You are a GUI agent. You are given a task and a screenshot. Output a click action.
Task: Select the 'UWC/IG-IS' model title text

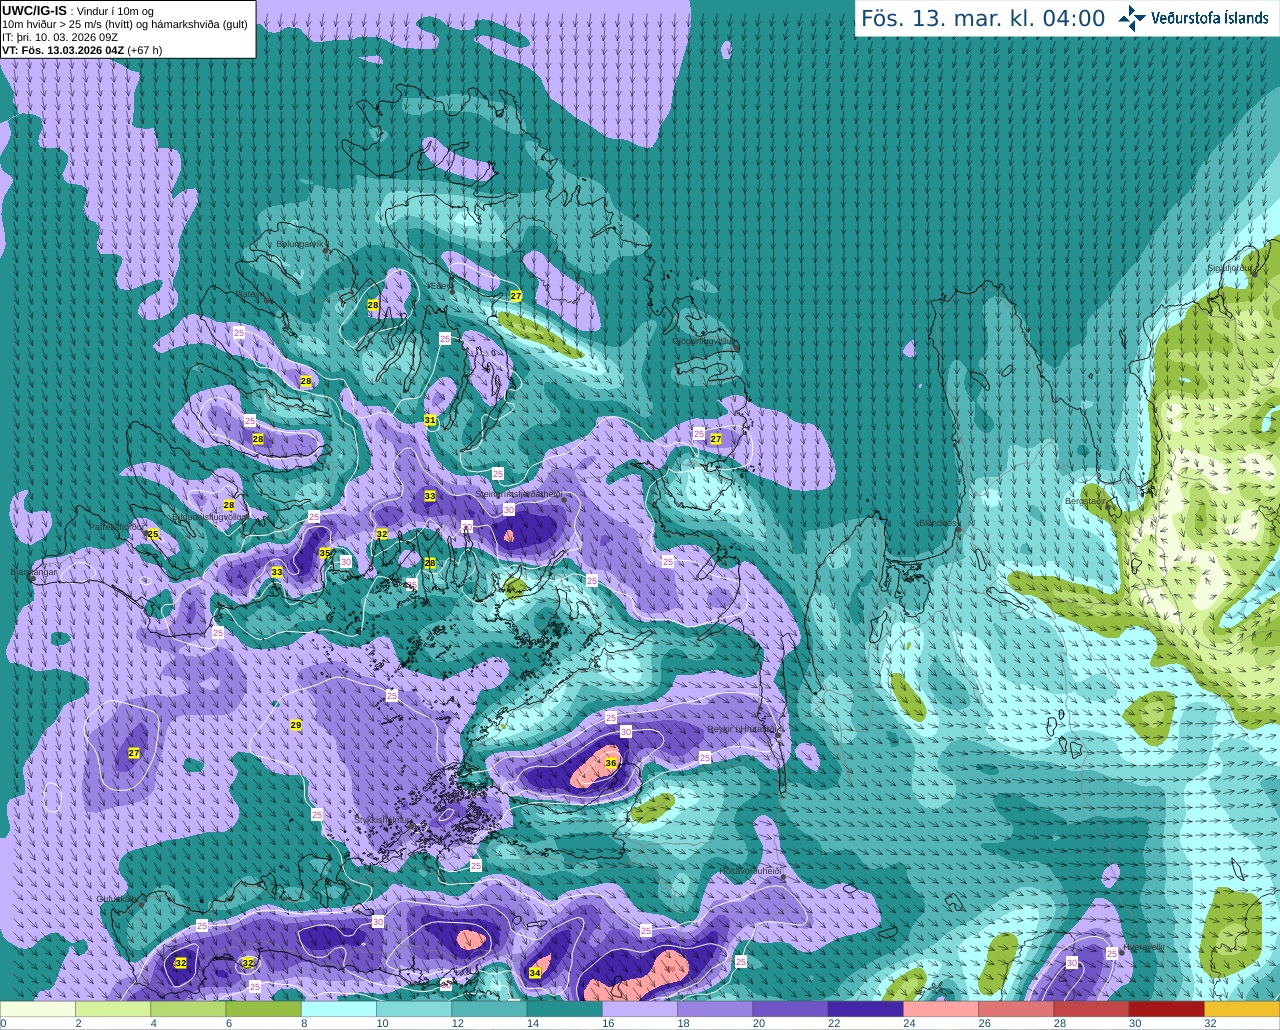(x=34, y=11)
